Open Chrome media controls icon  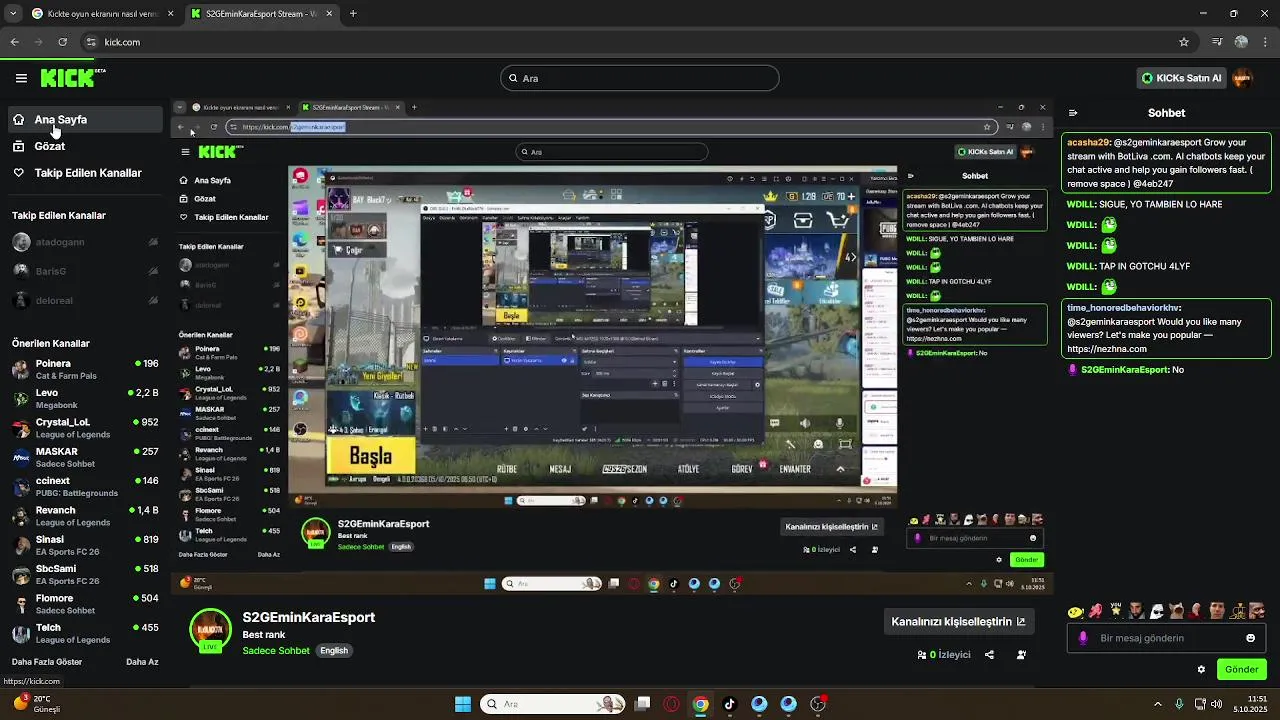[1217, 42]
